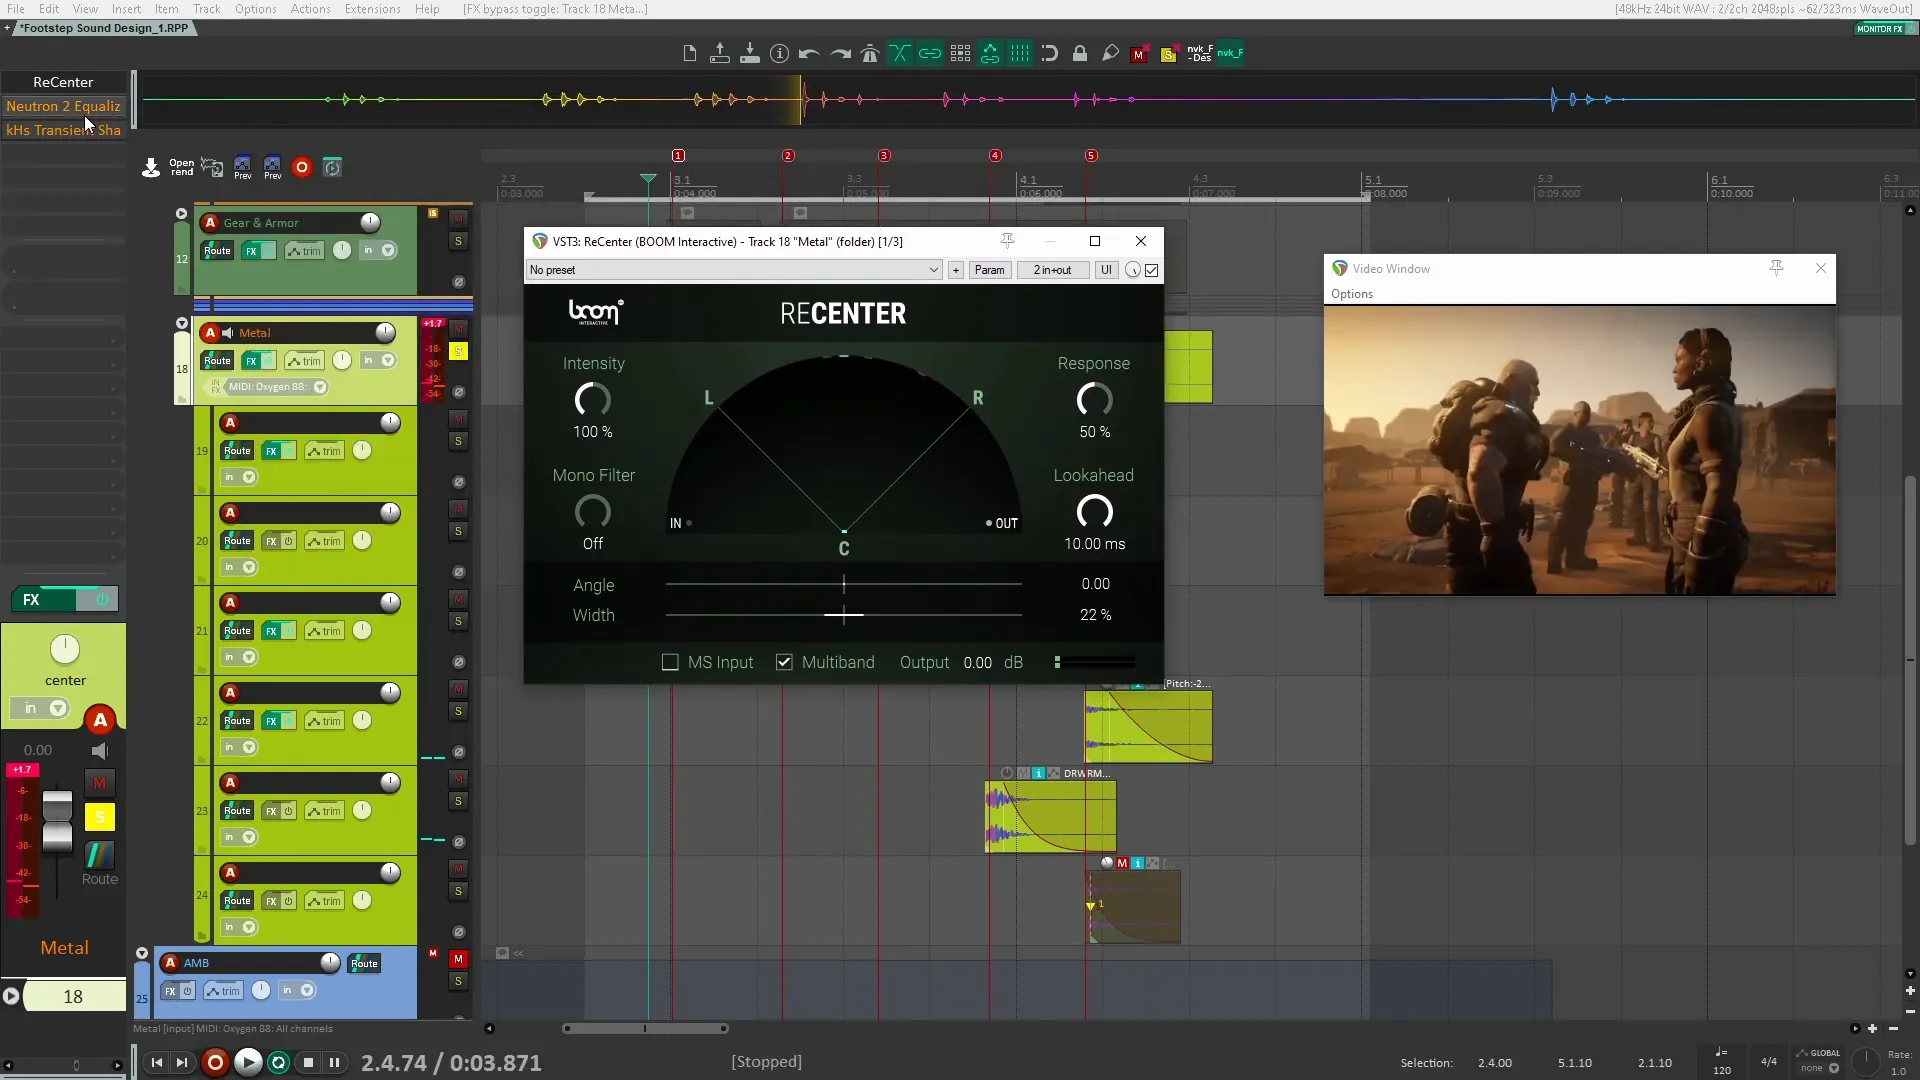Toggle the locking padlock icon
The width and height of the screenshot is (1920, 1080).
(1080, 54)
